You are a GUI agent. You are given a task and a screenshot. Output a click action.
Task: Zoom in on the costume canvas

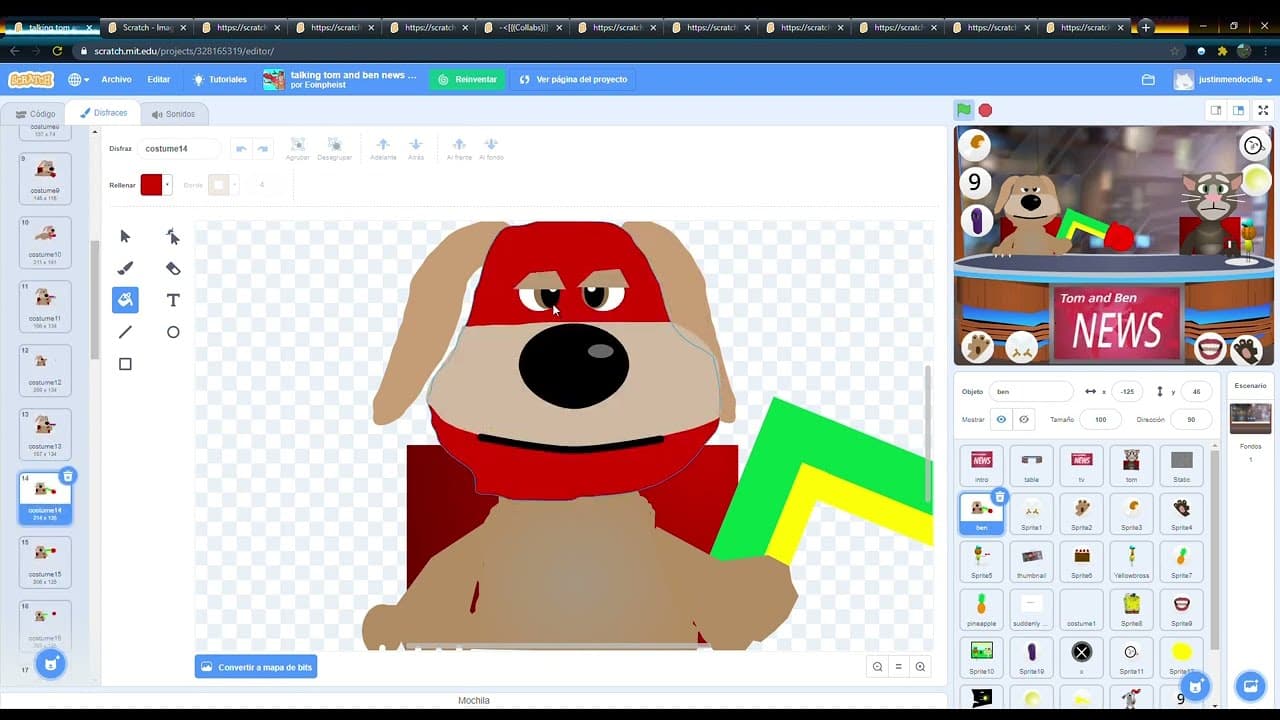[x=920, y=667]
